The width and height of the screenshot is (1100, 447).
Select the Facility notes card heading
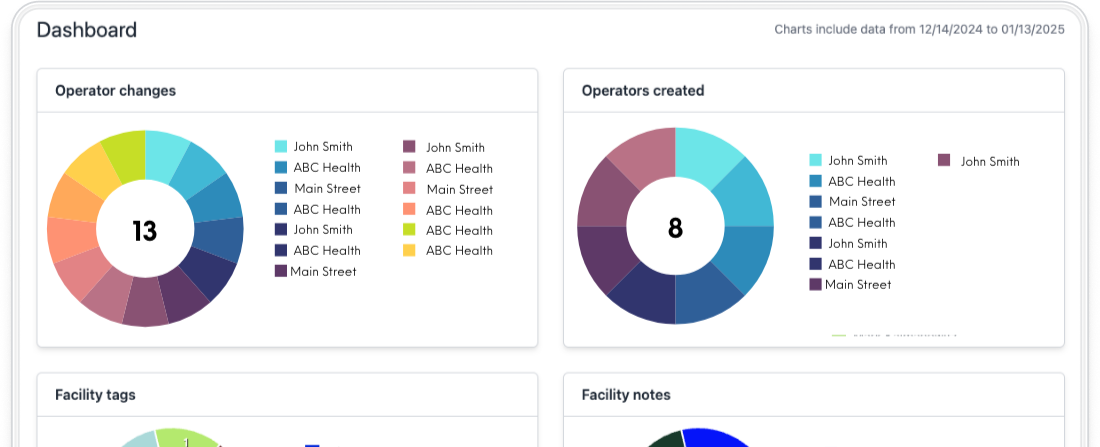(x=626, y=395)
